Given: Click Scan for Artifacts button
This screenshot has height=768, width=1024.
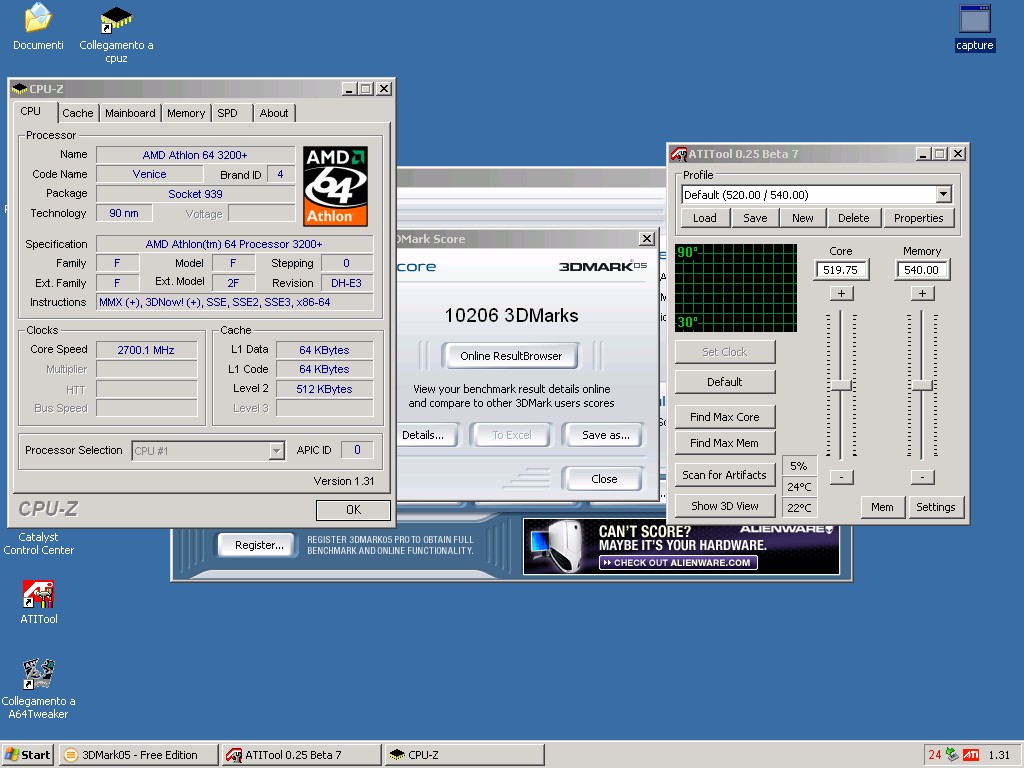Looking at the screenshot, I should [x=725, y=475].
